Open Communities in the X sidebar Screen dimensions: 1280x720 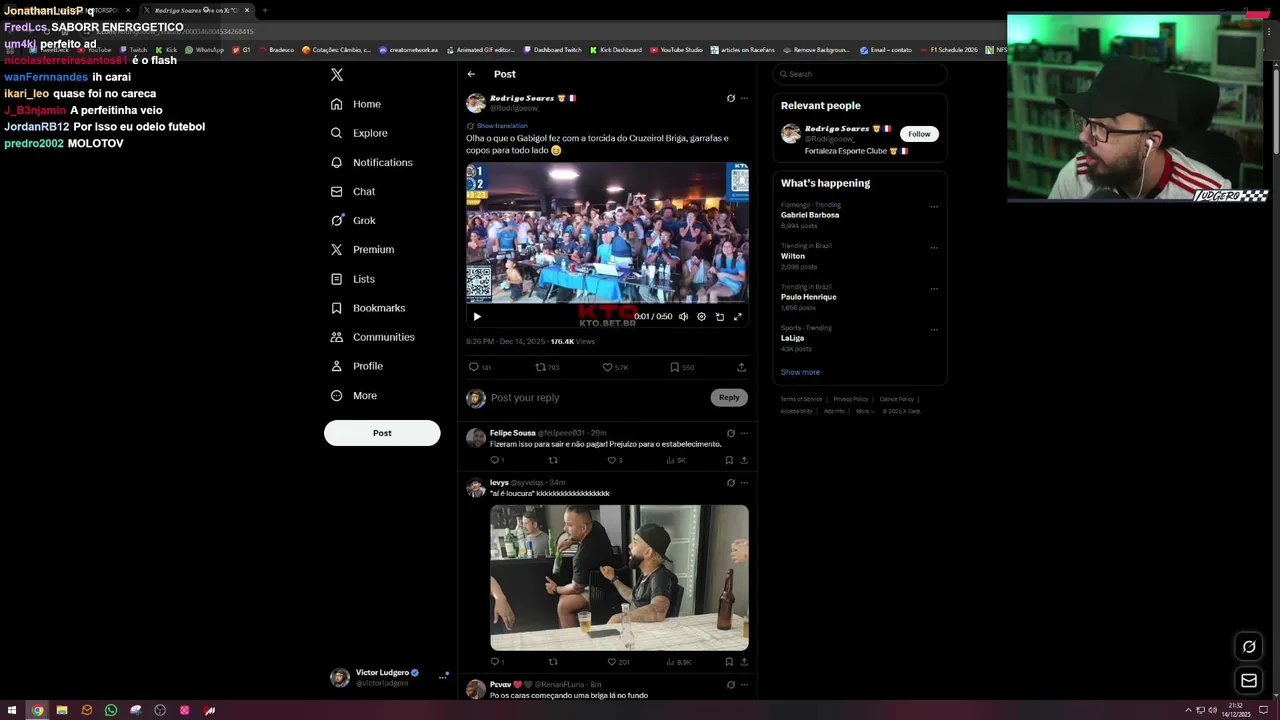click(x=372, y=337)
